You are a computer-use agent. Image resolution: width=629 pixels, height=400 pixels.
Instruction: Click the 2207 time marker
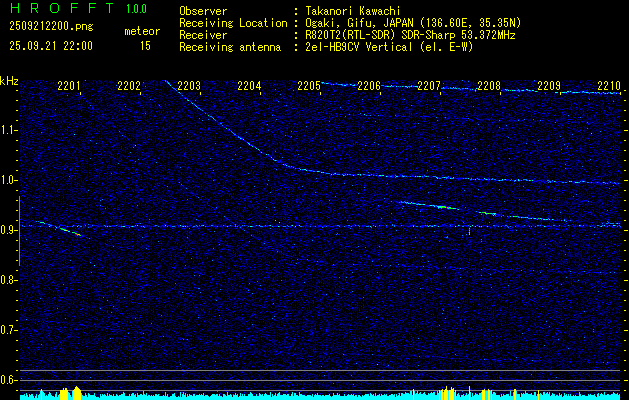pos(429,86)
